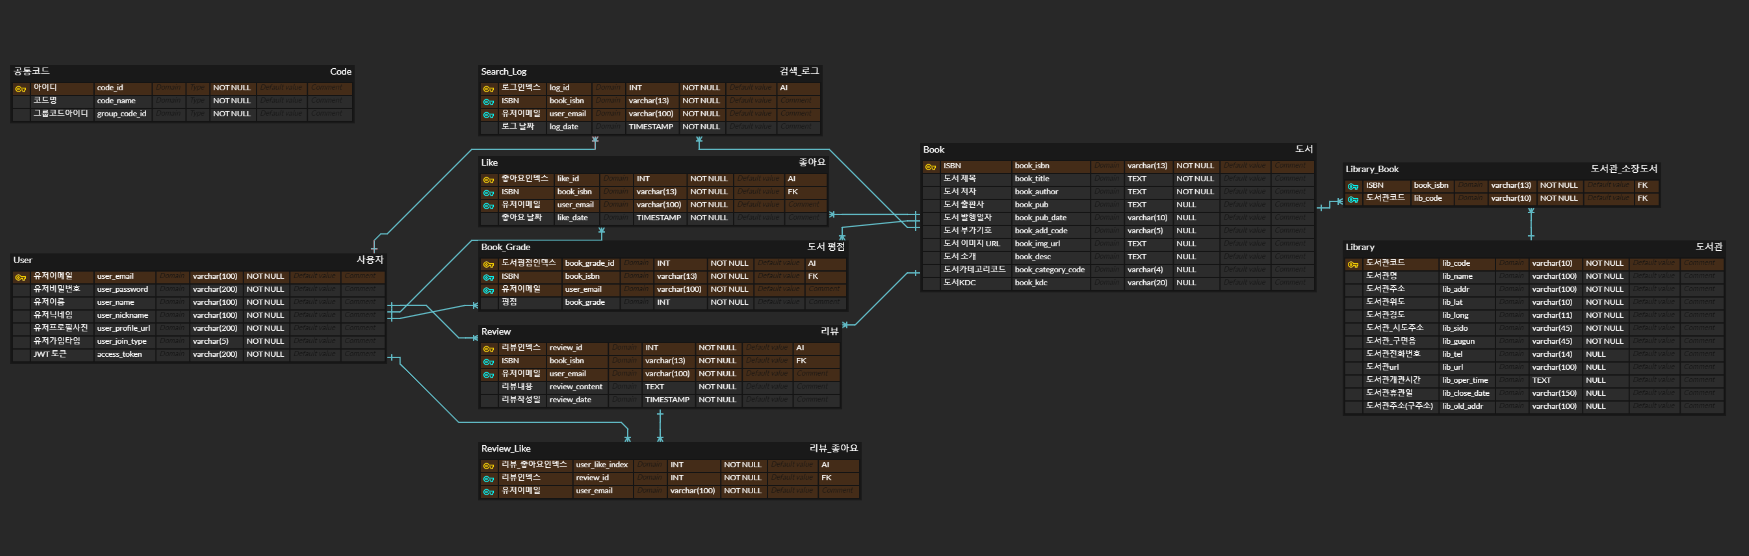Click the primary key icon beside code_id
The image size is (1749, 556).
(21, 88)
